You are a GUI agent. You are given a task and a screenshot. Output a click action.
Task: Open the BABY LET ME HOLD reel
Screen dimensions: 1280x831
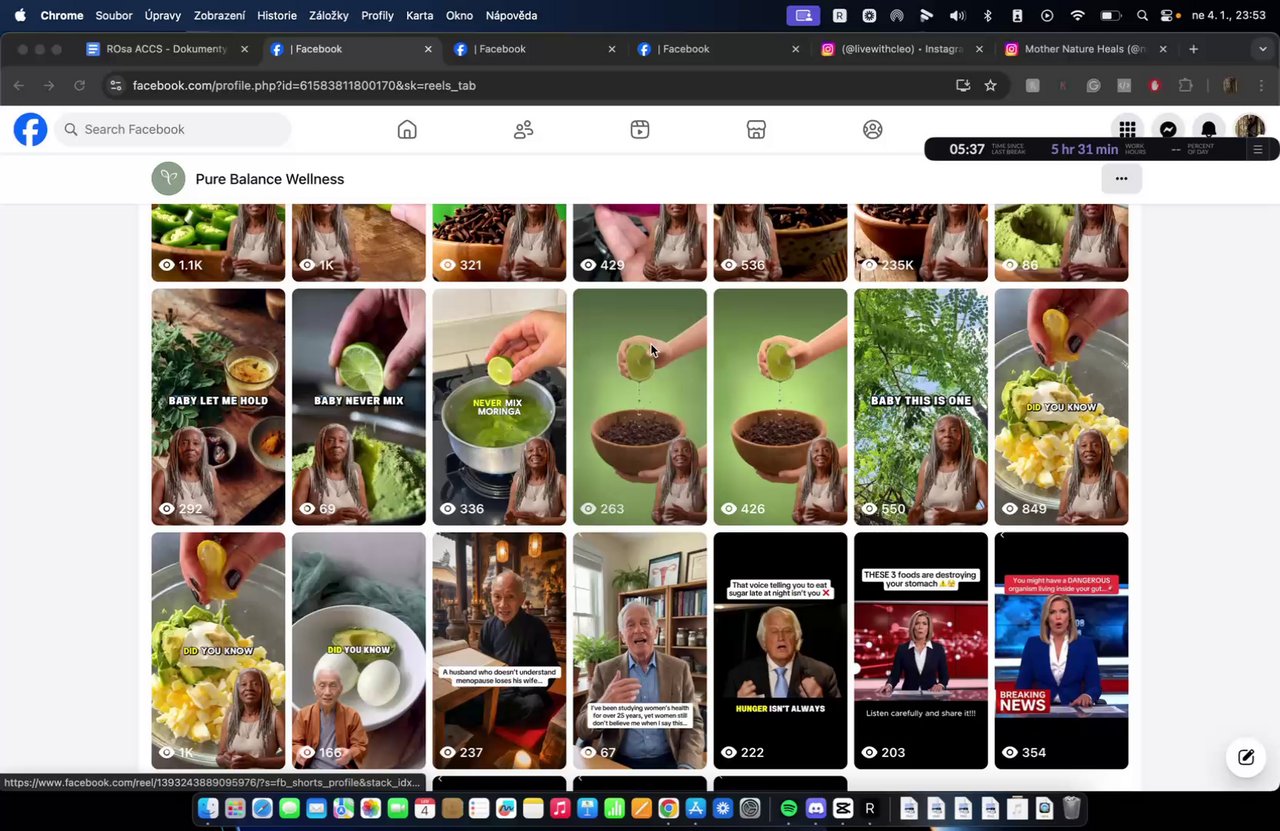point(218,407)
